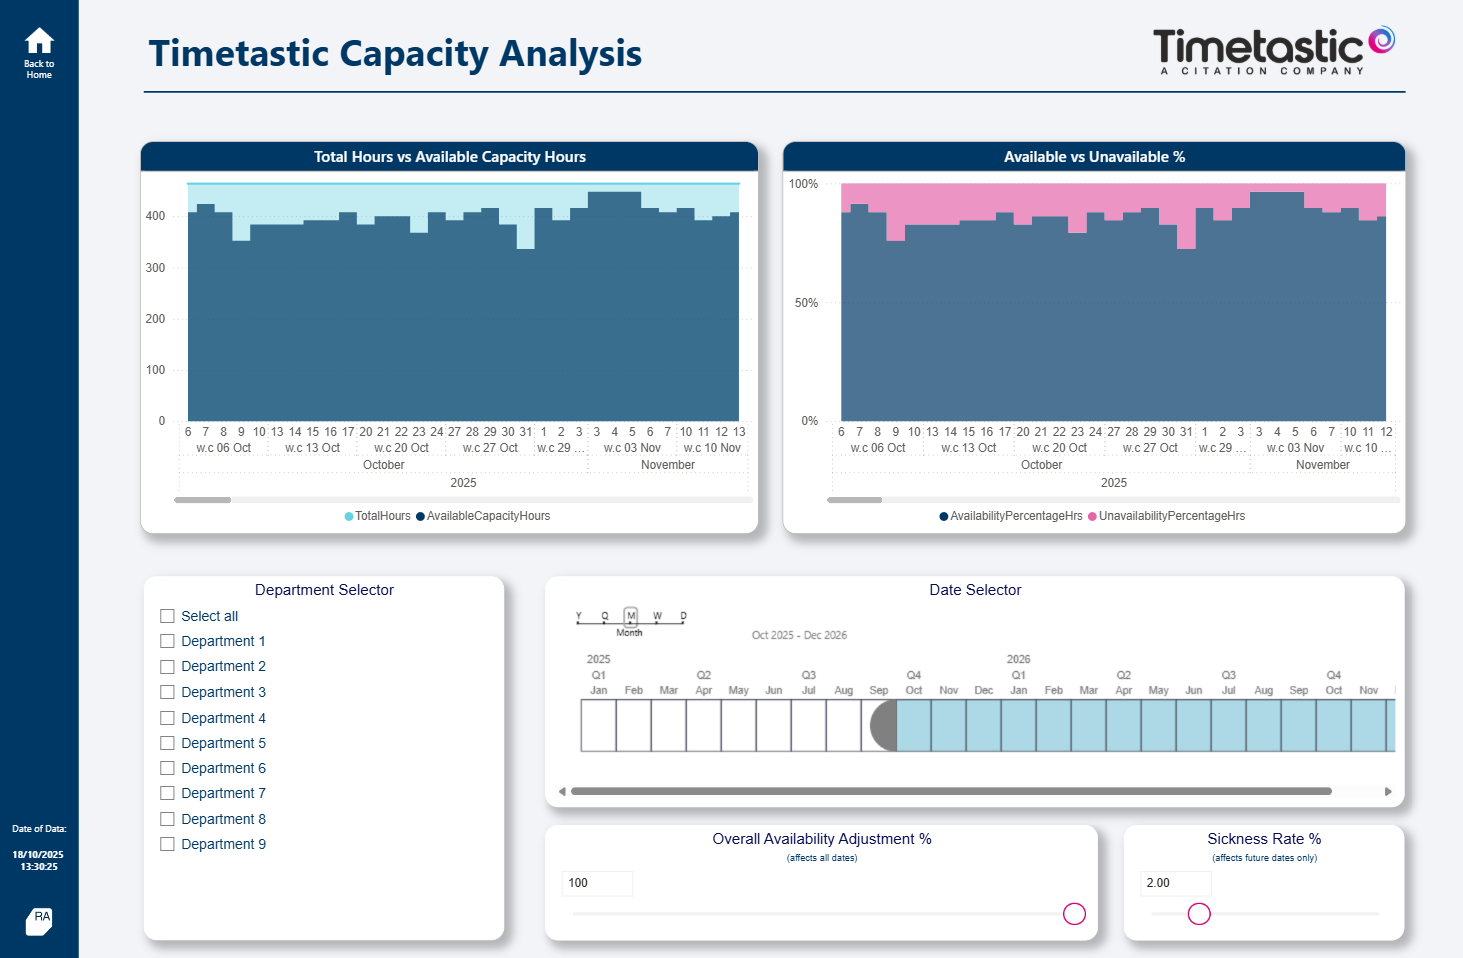Screen dimensions: 1463x958
Task: Click 'w.c 13 Oct' label in Available vs Unavailable chart
Action: [968, 448]
